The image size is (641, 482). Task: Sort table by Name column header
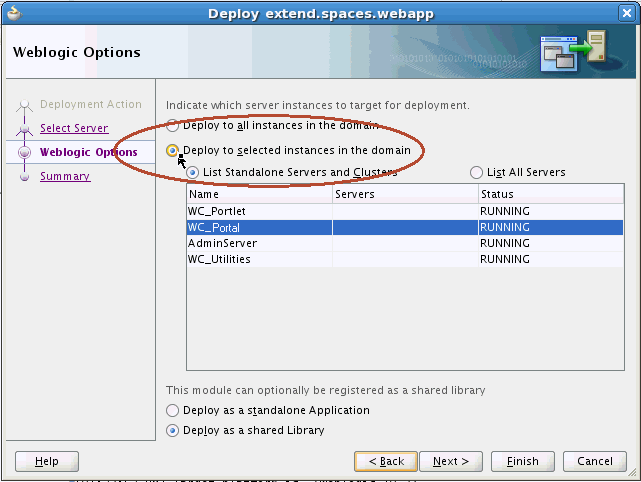tap(258, 194)
